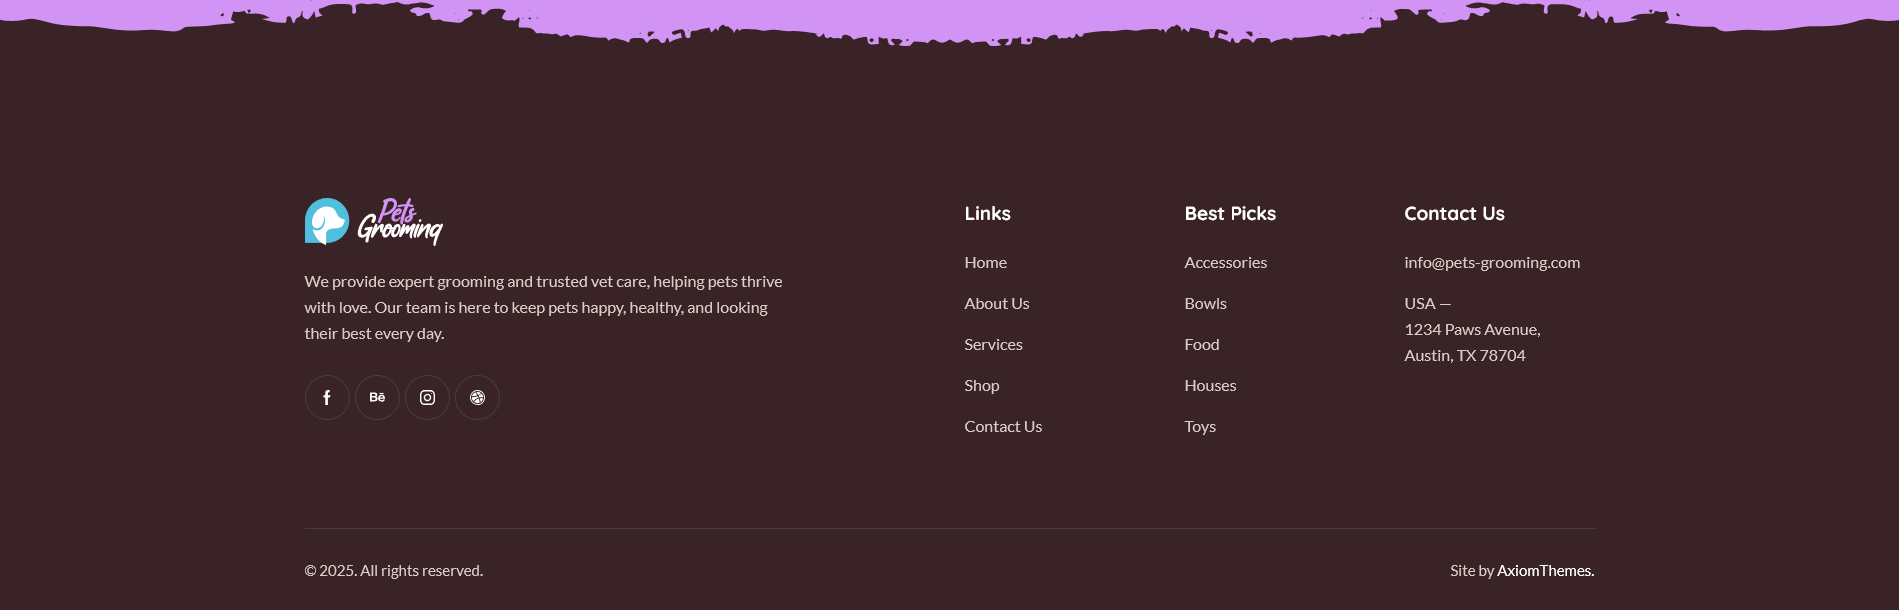
Task: Click Contact Us in the Links column
Action: [1003, 426]
